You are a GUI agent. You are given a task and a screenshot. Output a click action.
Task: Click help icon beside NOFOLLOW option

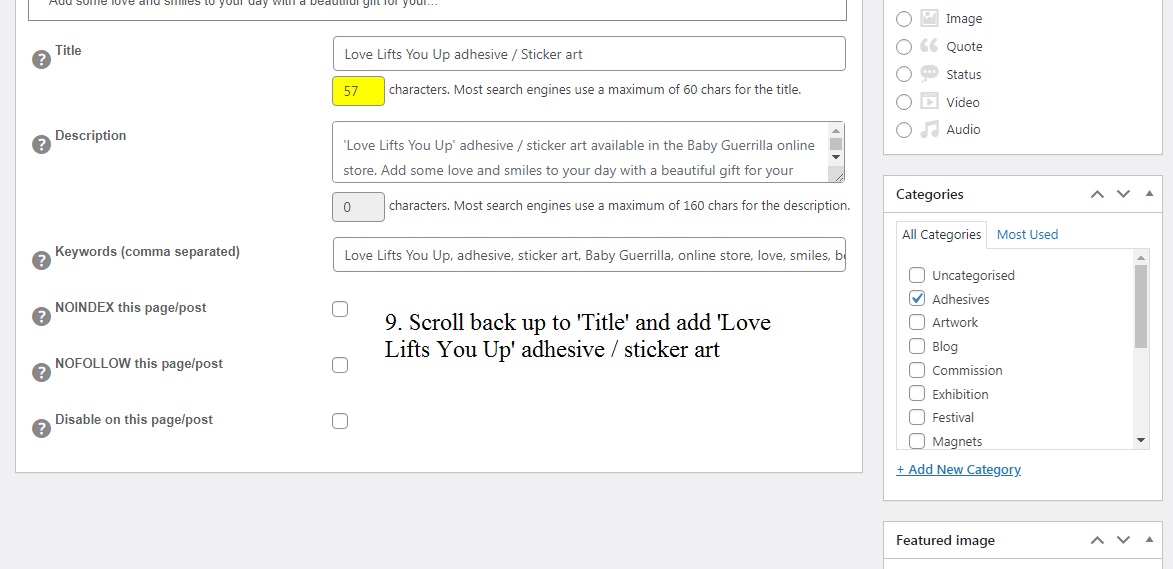41,372
